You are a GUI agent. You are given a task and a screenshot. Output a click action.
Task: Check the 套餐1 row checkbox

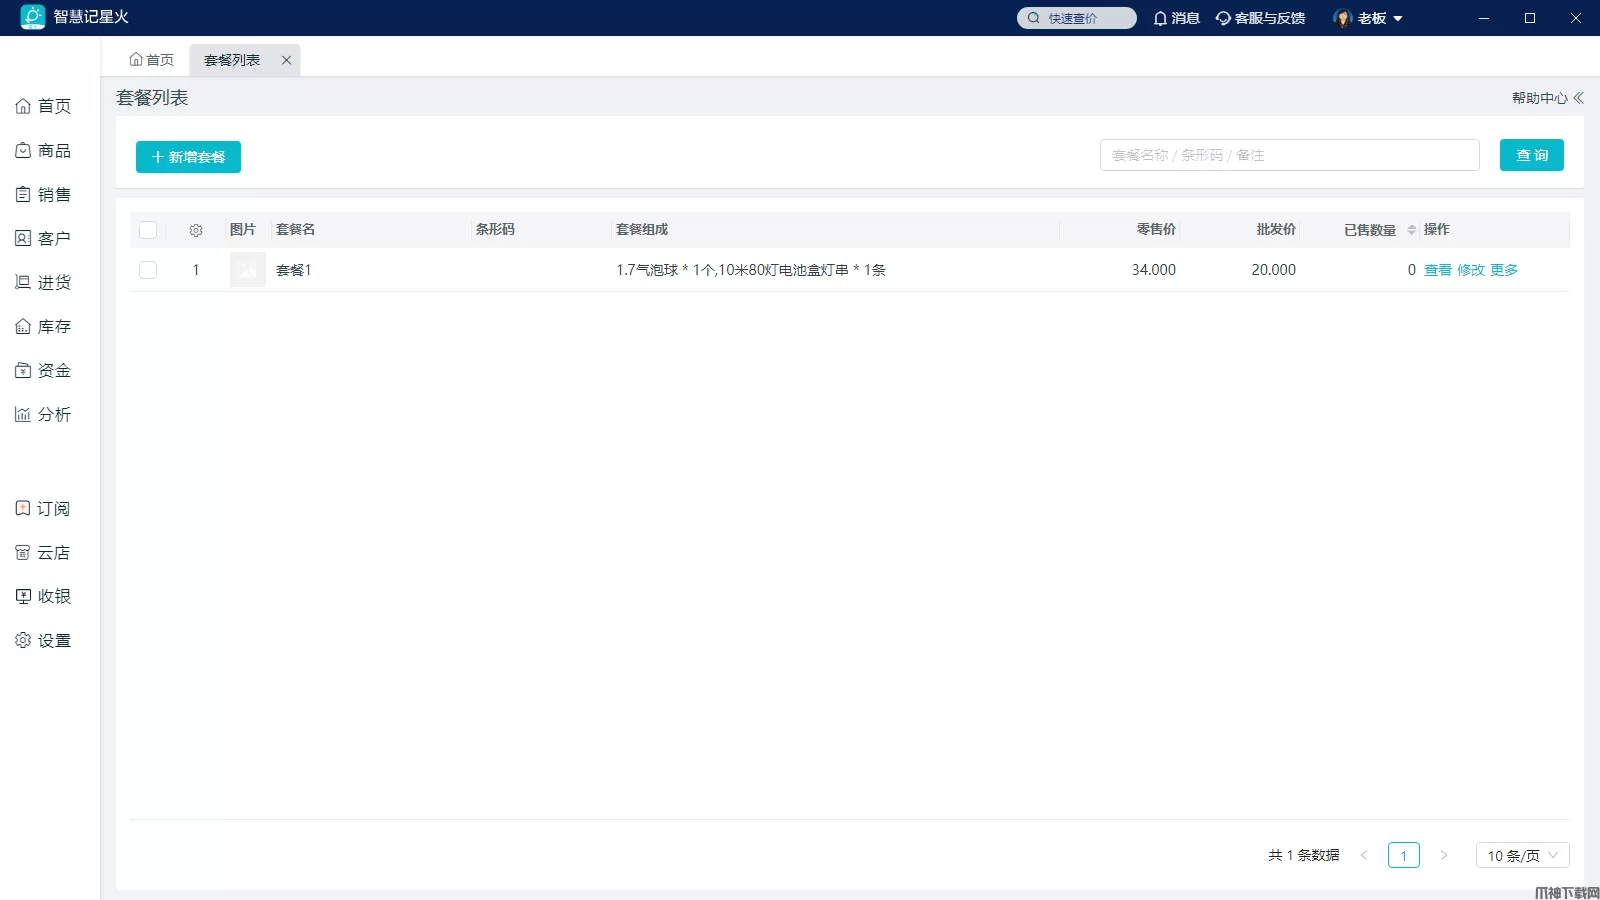pyautogui.click(x=148, y=270)
